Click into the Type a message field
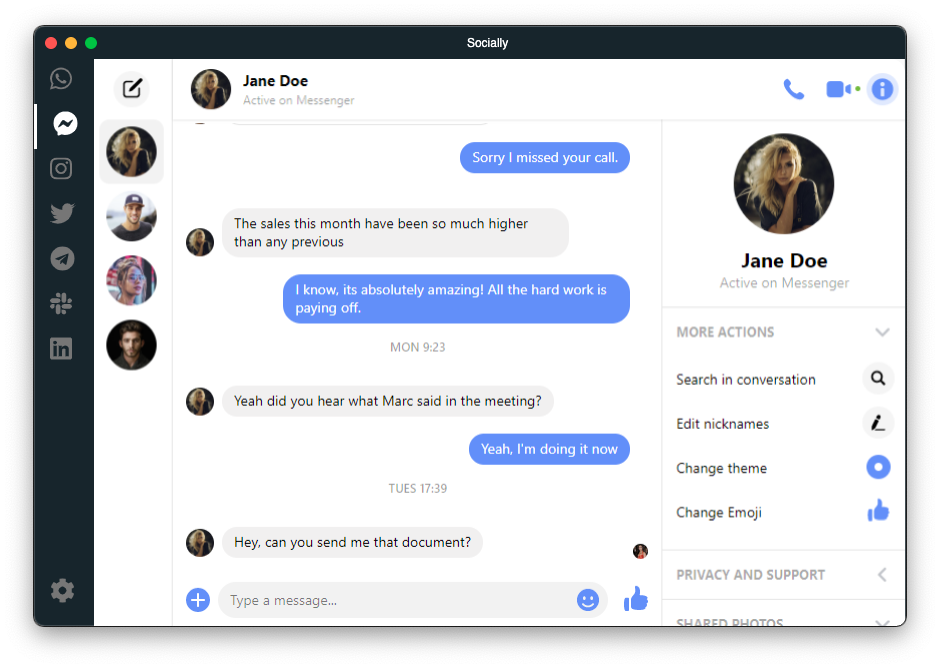 pyautogui.click(x=413, y=600)
